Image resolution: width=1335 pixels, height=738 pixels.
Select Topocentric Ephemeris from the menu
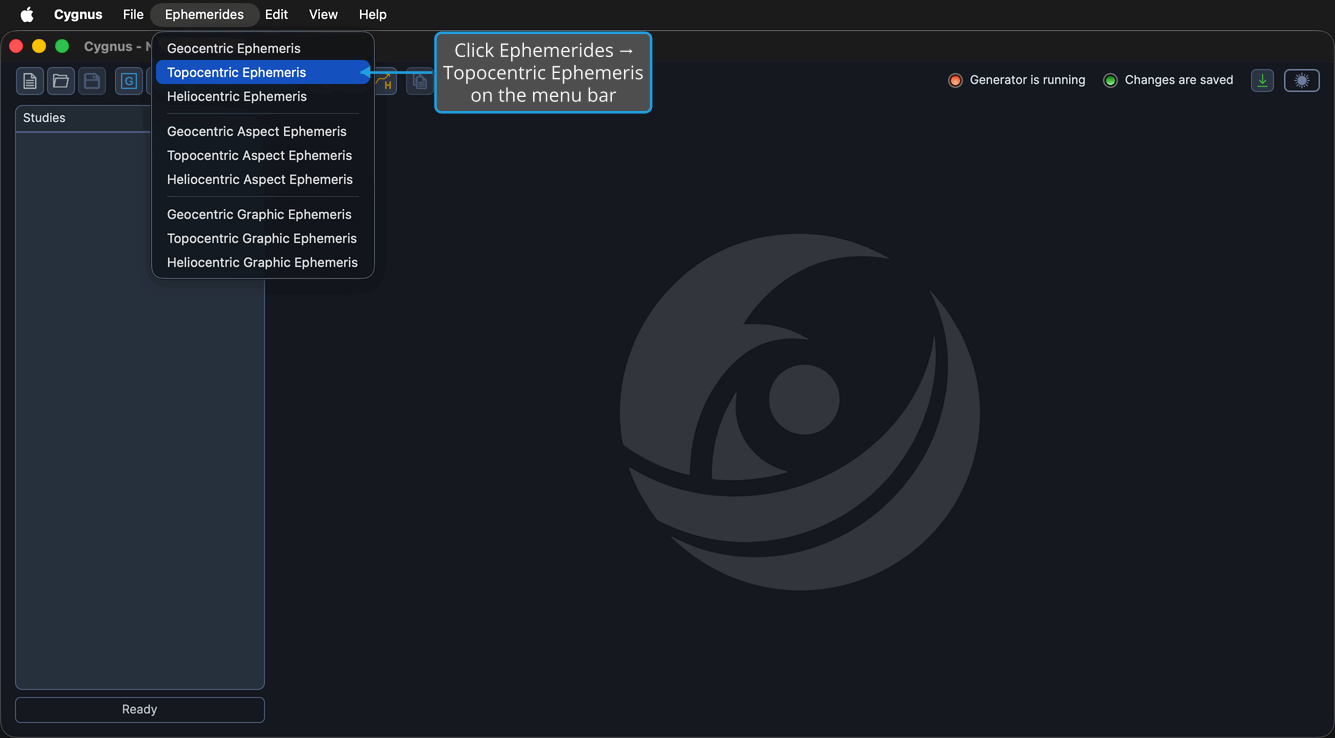click(263, 72)
